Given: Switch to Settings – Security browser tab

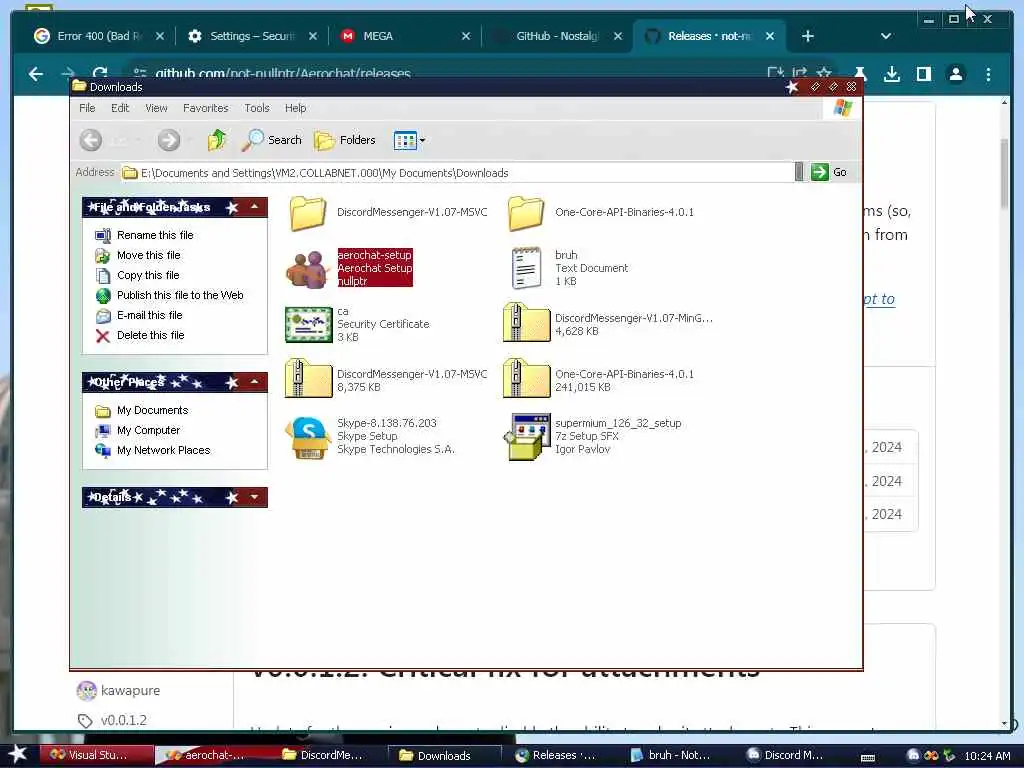Looking at the screenshot, I should click(250, 36).
